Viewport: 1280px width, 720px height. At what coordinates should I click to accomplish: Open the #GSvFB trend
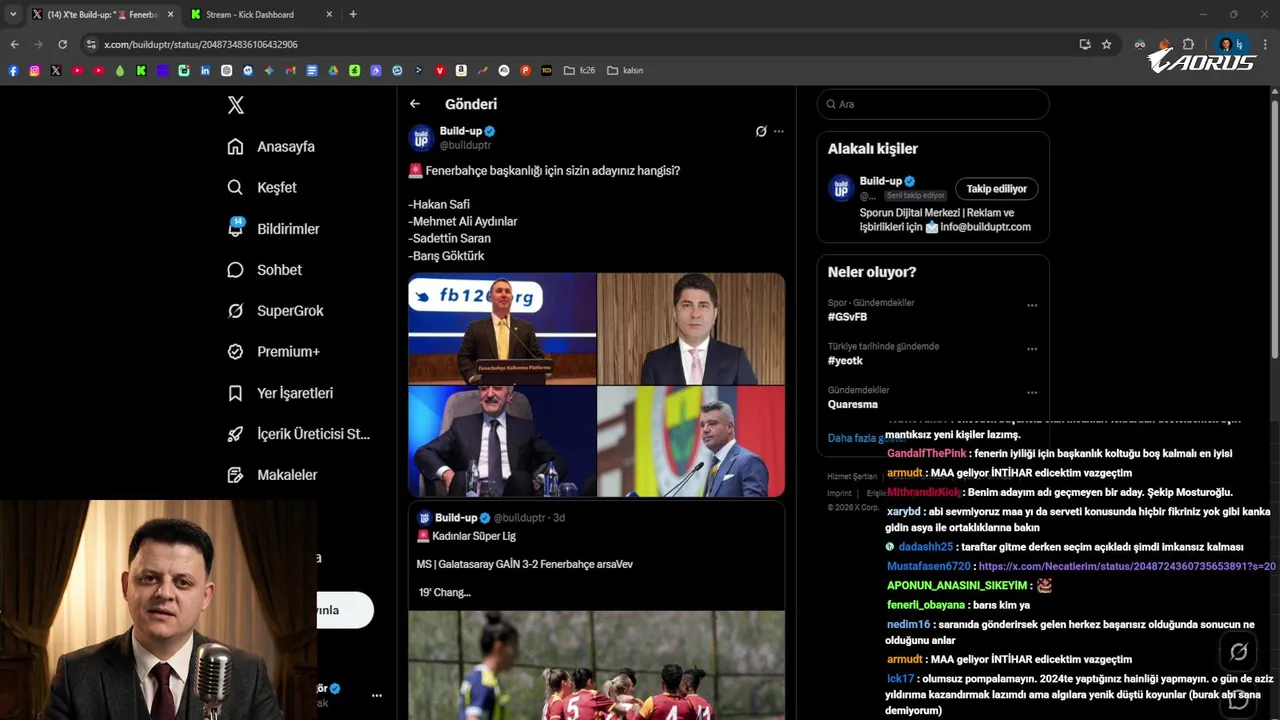(847, 317)
